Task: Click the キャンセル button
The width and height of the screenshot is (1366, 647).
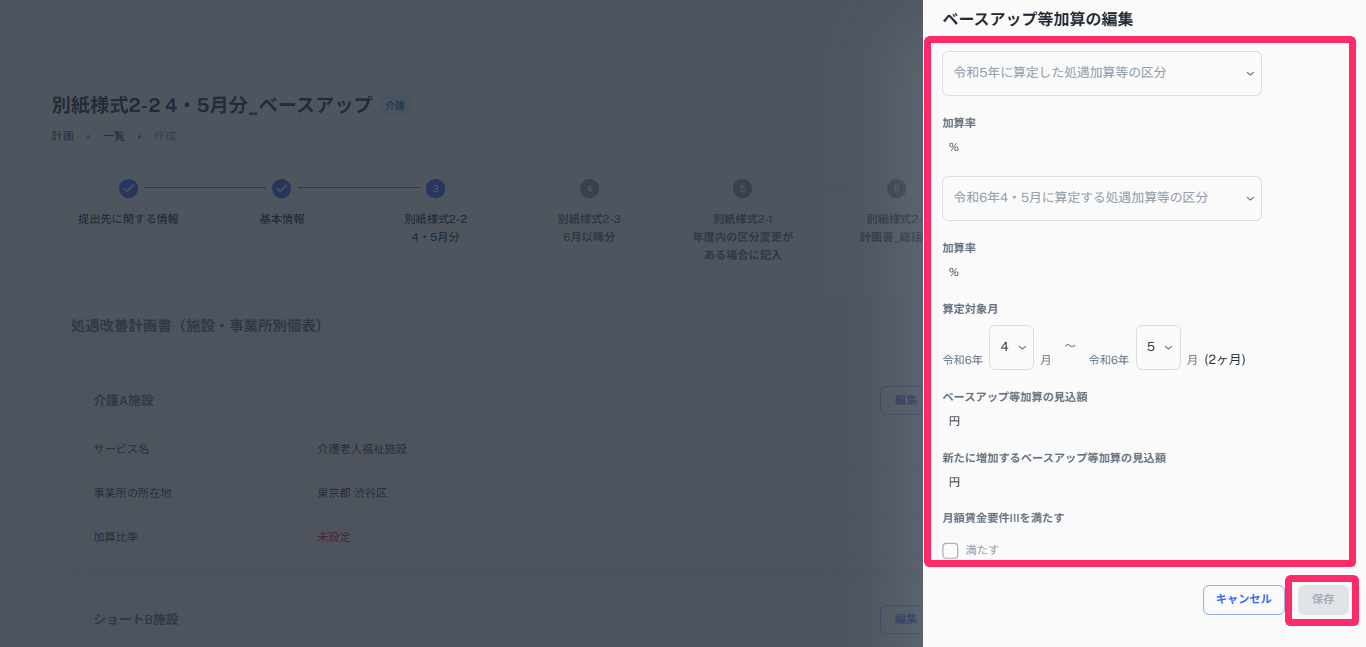Action: [x=1243, y=599]
